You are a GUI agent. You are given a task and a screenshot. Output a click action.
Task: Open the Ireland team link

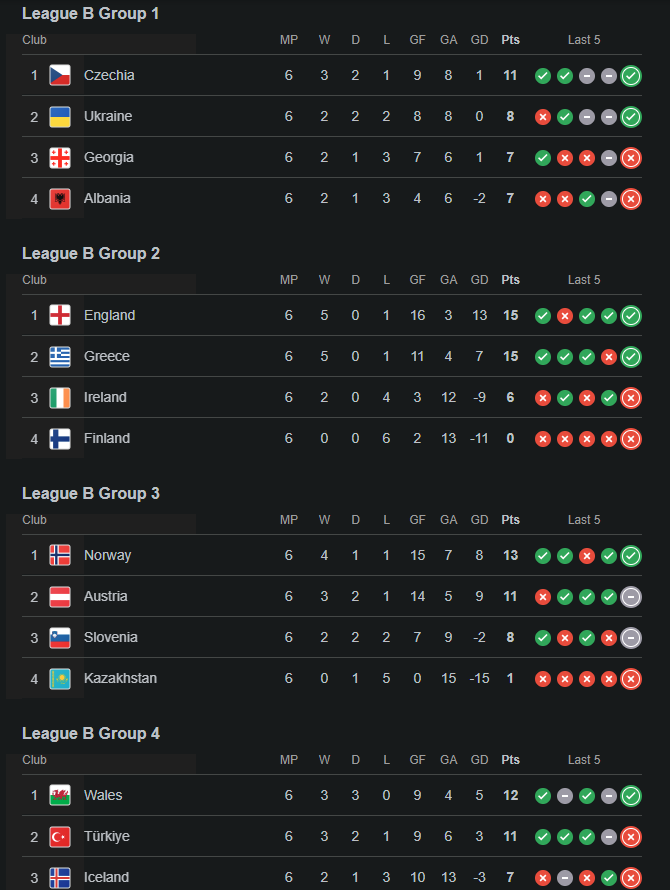pyautogui.click(x=105, y=397)
